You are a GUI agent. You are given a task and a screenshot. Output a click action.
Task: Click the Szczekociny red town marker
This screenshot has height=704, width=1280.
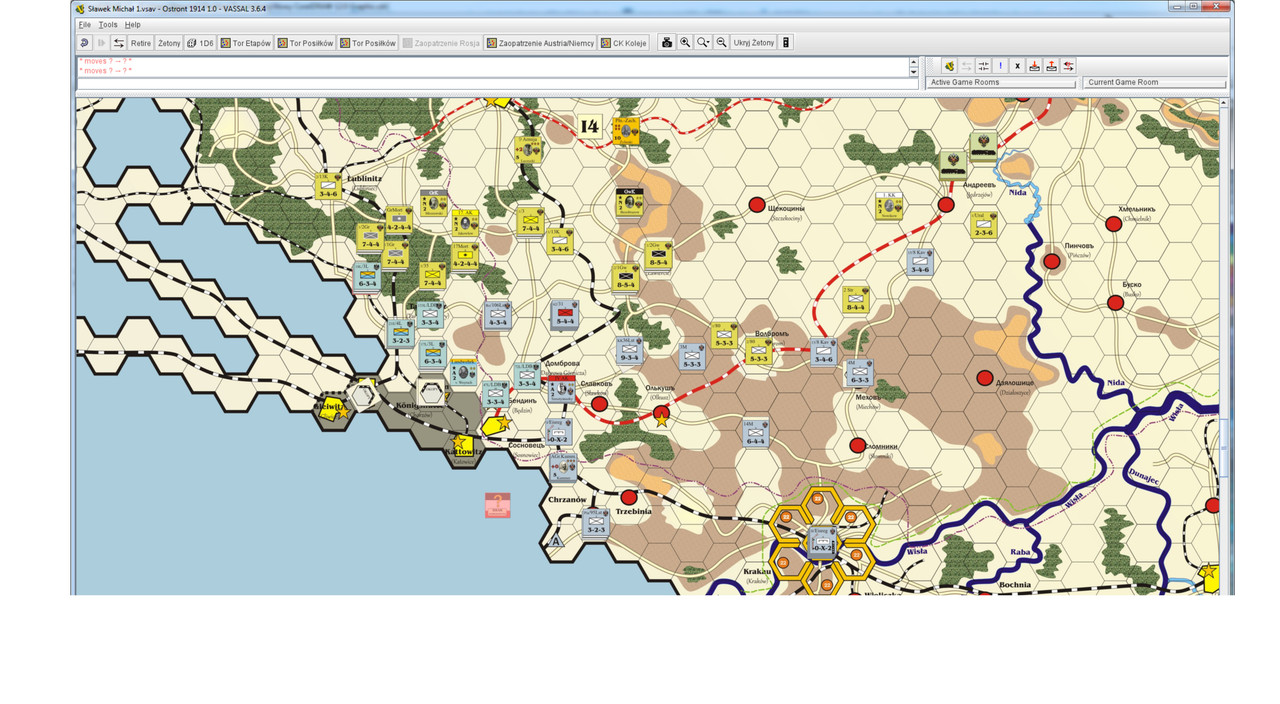[757, 205]
